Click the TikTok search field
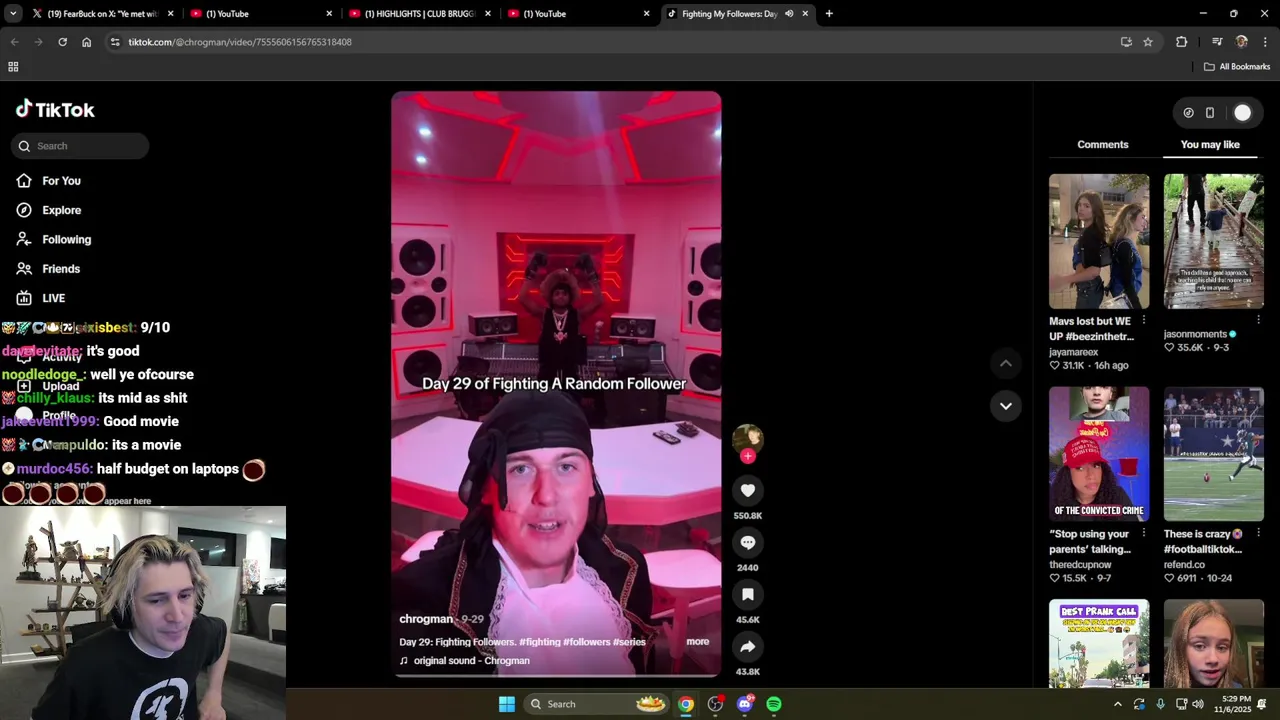The height and width of the screenshot is (720, 1280). 81,146
